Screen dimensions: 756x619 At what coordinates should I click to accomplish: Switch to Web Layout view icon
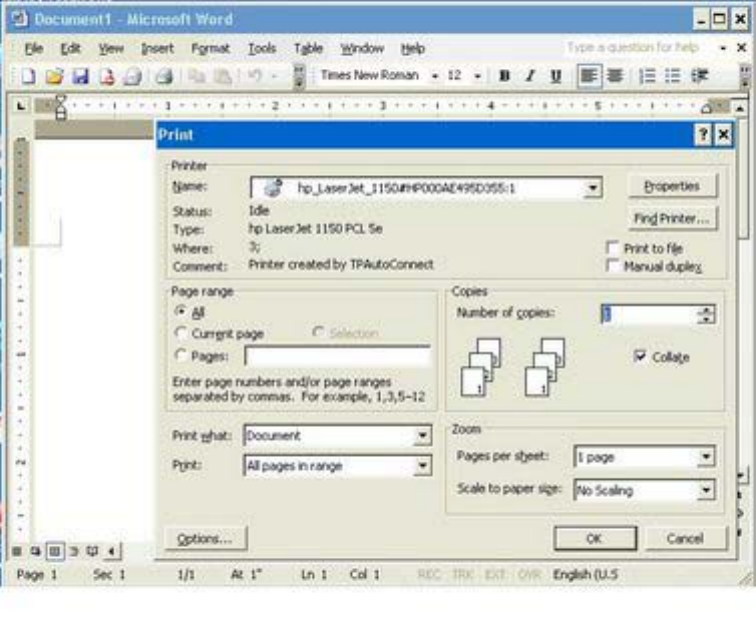[x=35, y=551]
